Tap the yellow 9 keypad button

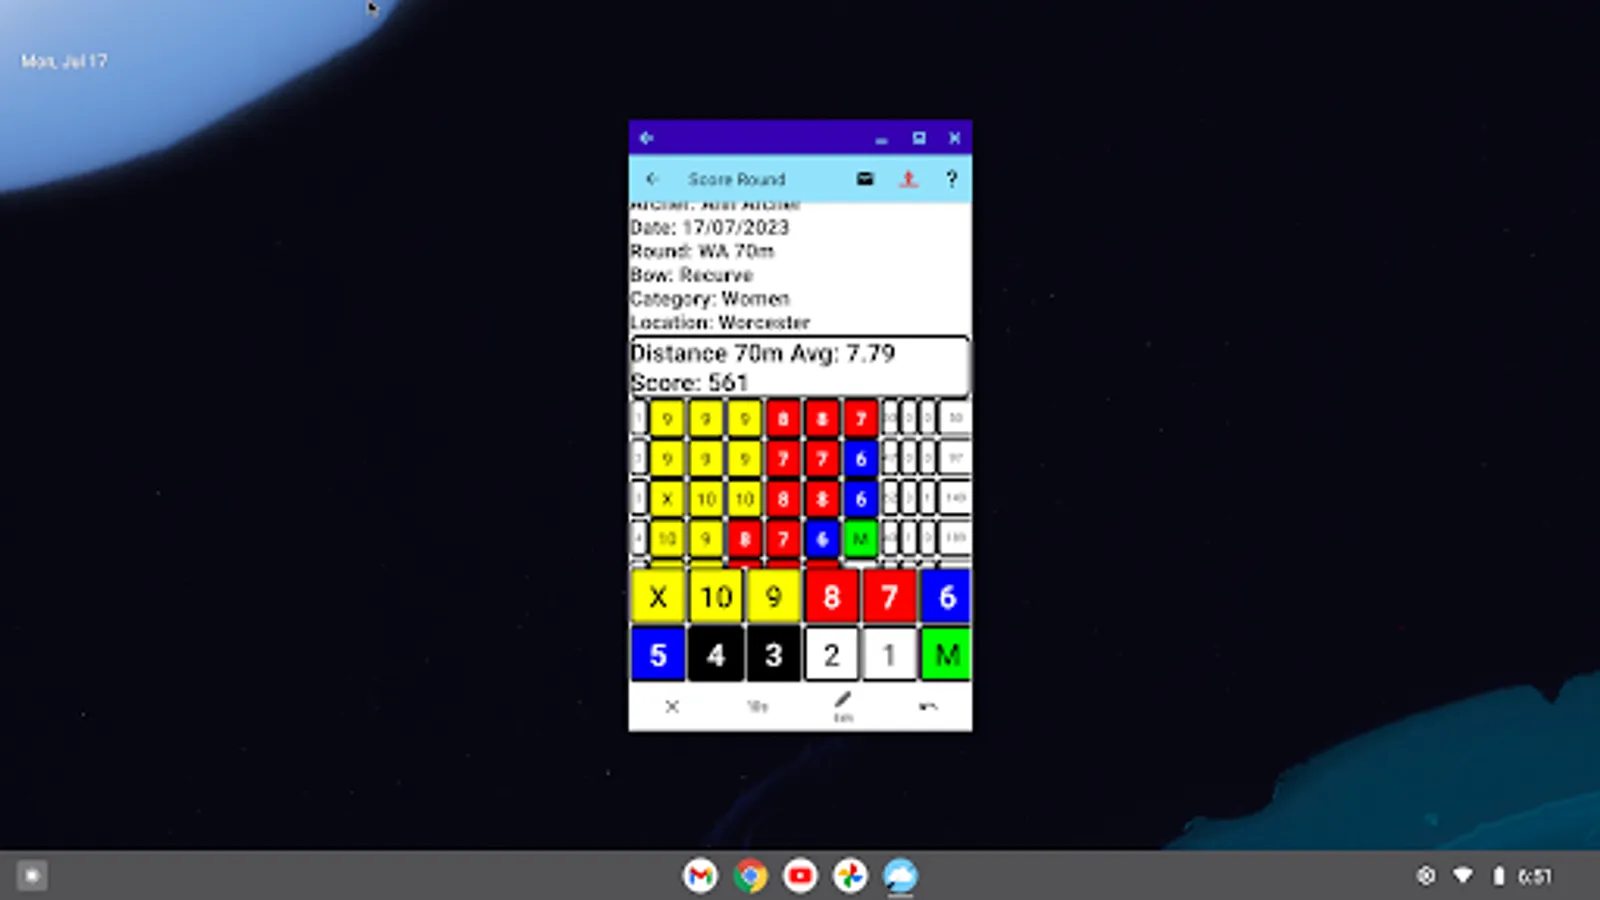(774, 597)
